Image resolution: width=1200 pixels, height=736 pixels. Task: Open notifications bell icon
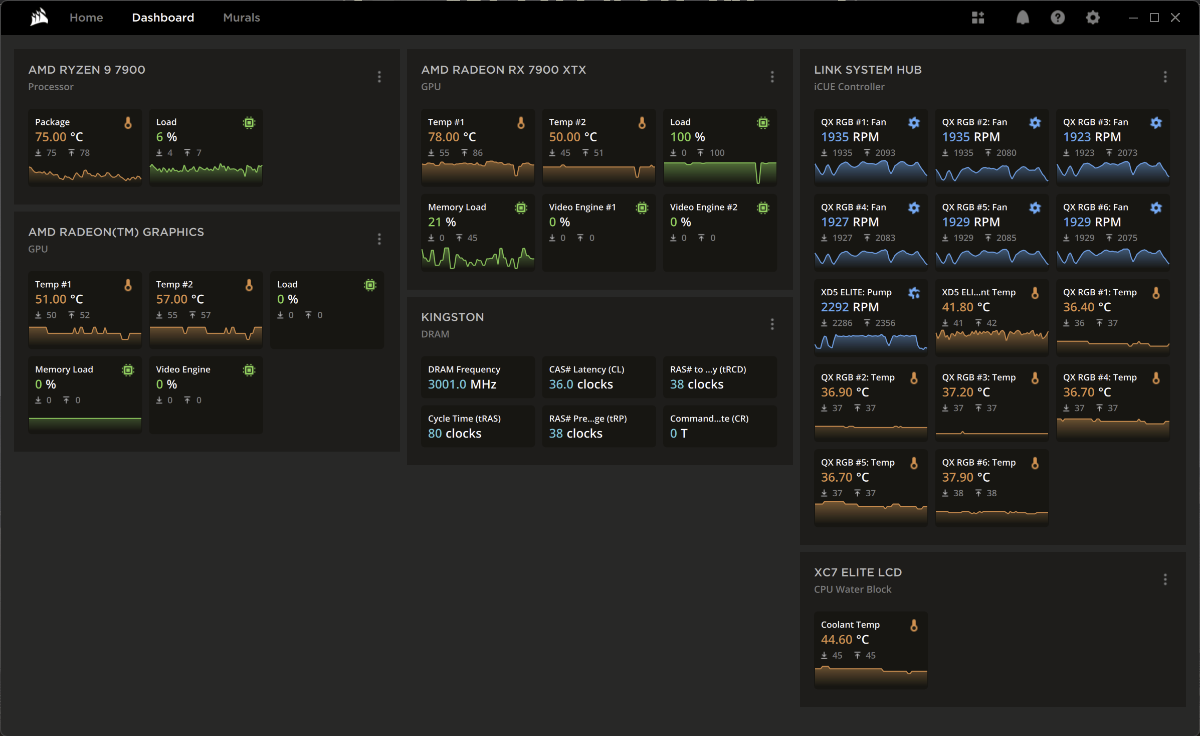pos(1023,18)
